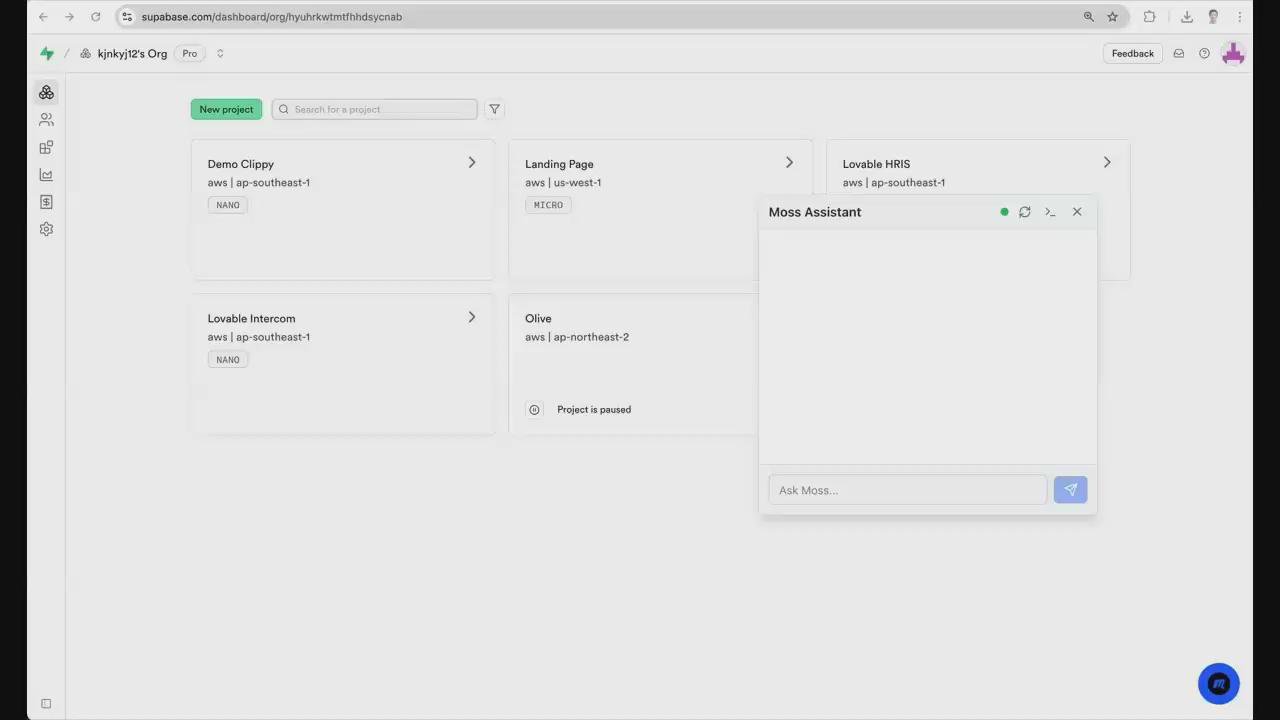Screen dimensions: 1280x720
Task: Open the browser extensions puzzle icon
Action: pyautogui.click(x=1149, y=17)
